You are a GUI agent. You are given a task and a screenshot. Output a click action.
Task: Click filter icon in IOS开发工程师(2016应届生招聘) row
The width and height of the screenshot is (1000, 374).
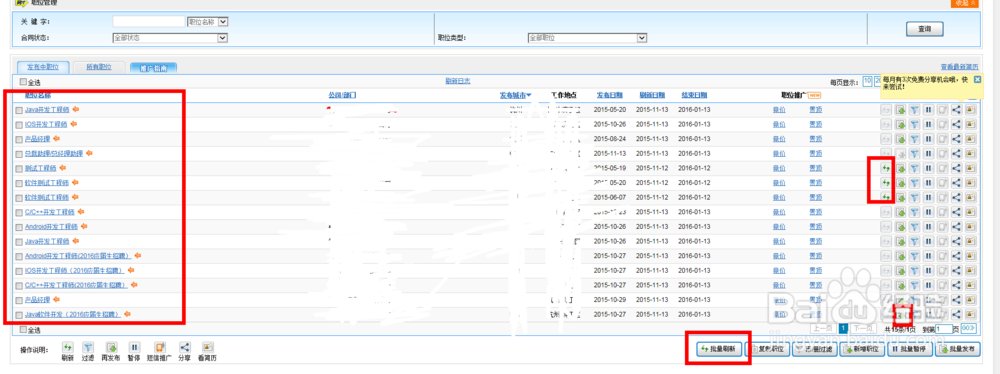914,271
